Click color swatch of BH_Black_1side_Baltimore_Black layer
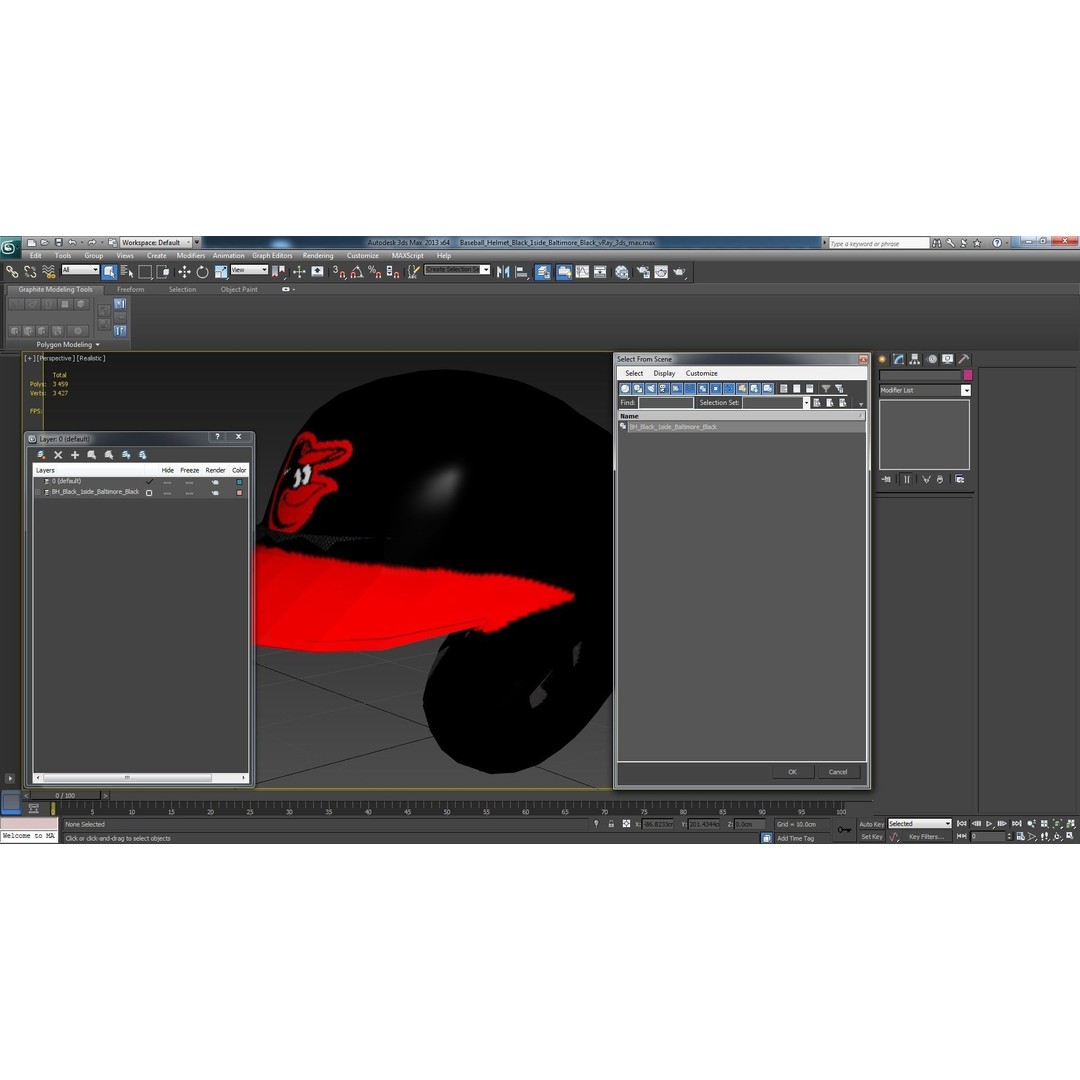Viewport: 1080px width, 1080px height. (x=239, y=492)
